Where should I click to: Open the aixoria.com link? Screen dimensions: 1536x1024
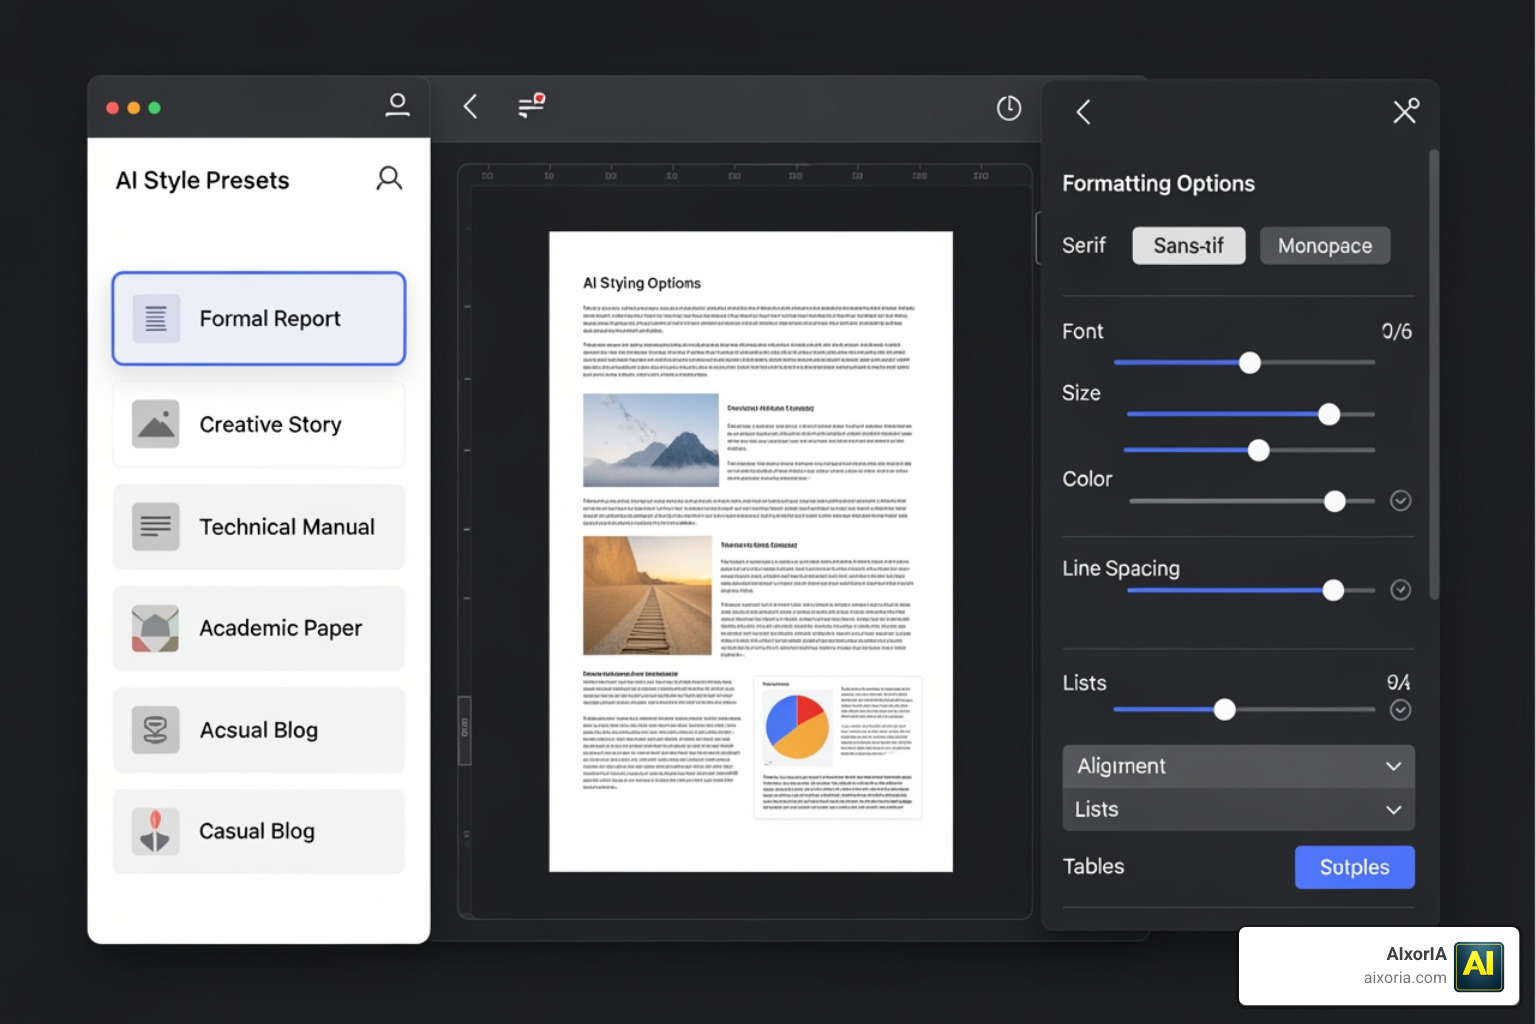(x=1405, y=978)
